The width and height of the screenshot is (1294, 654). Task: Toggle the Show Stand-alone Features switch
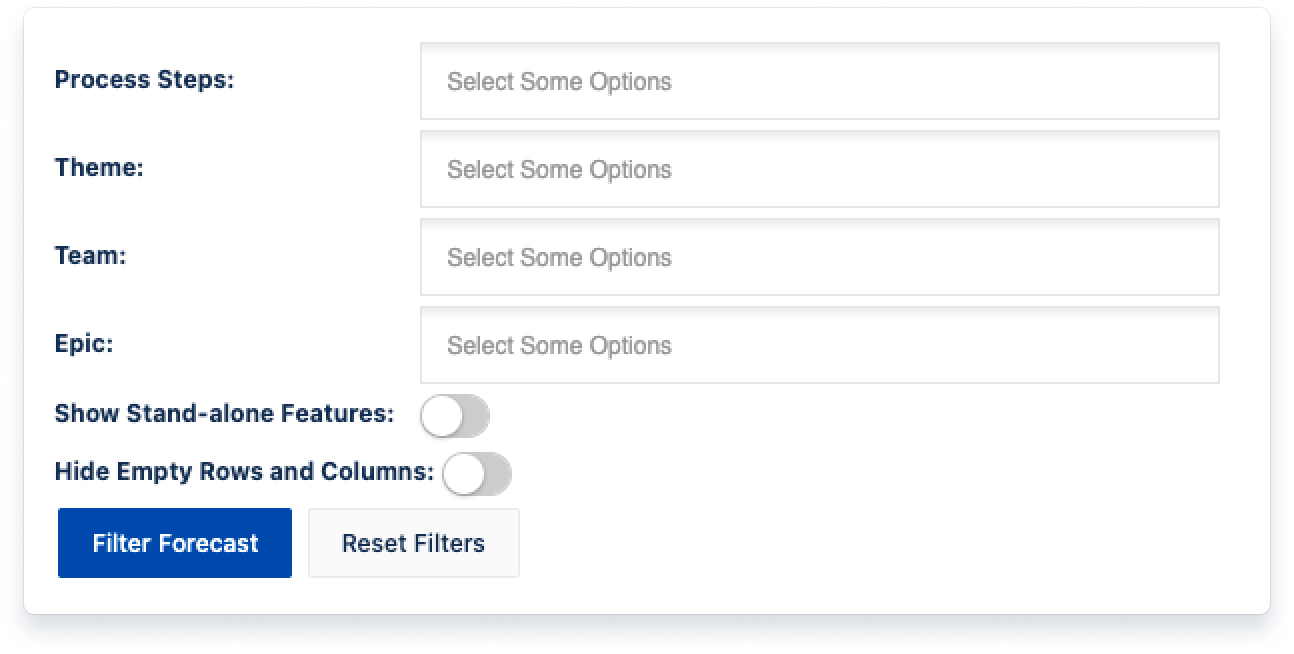(455, 416)
